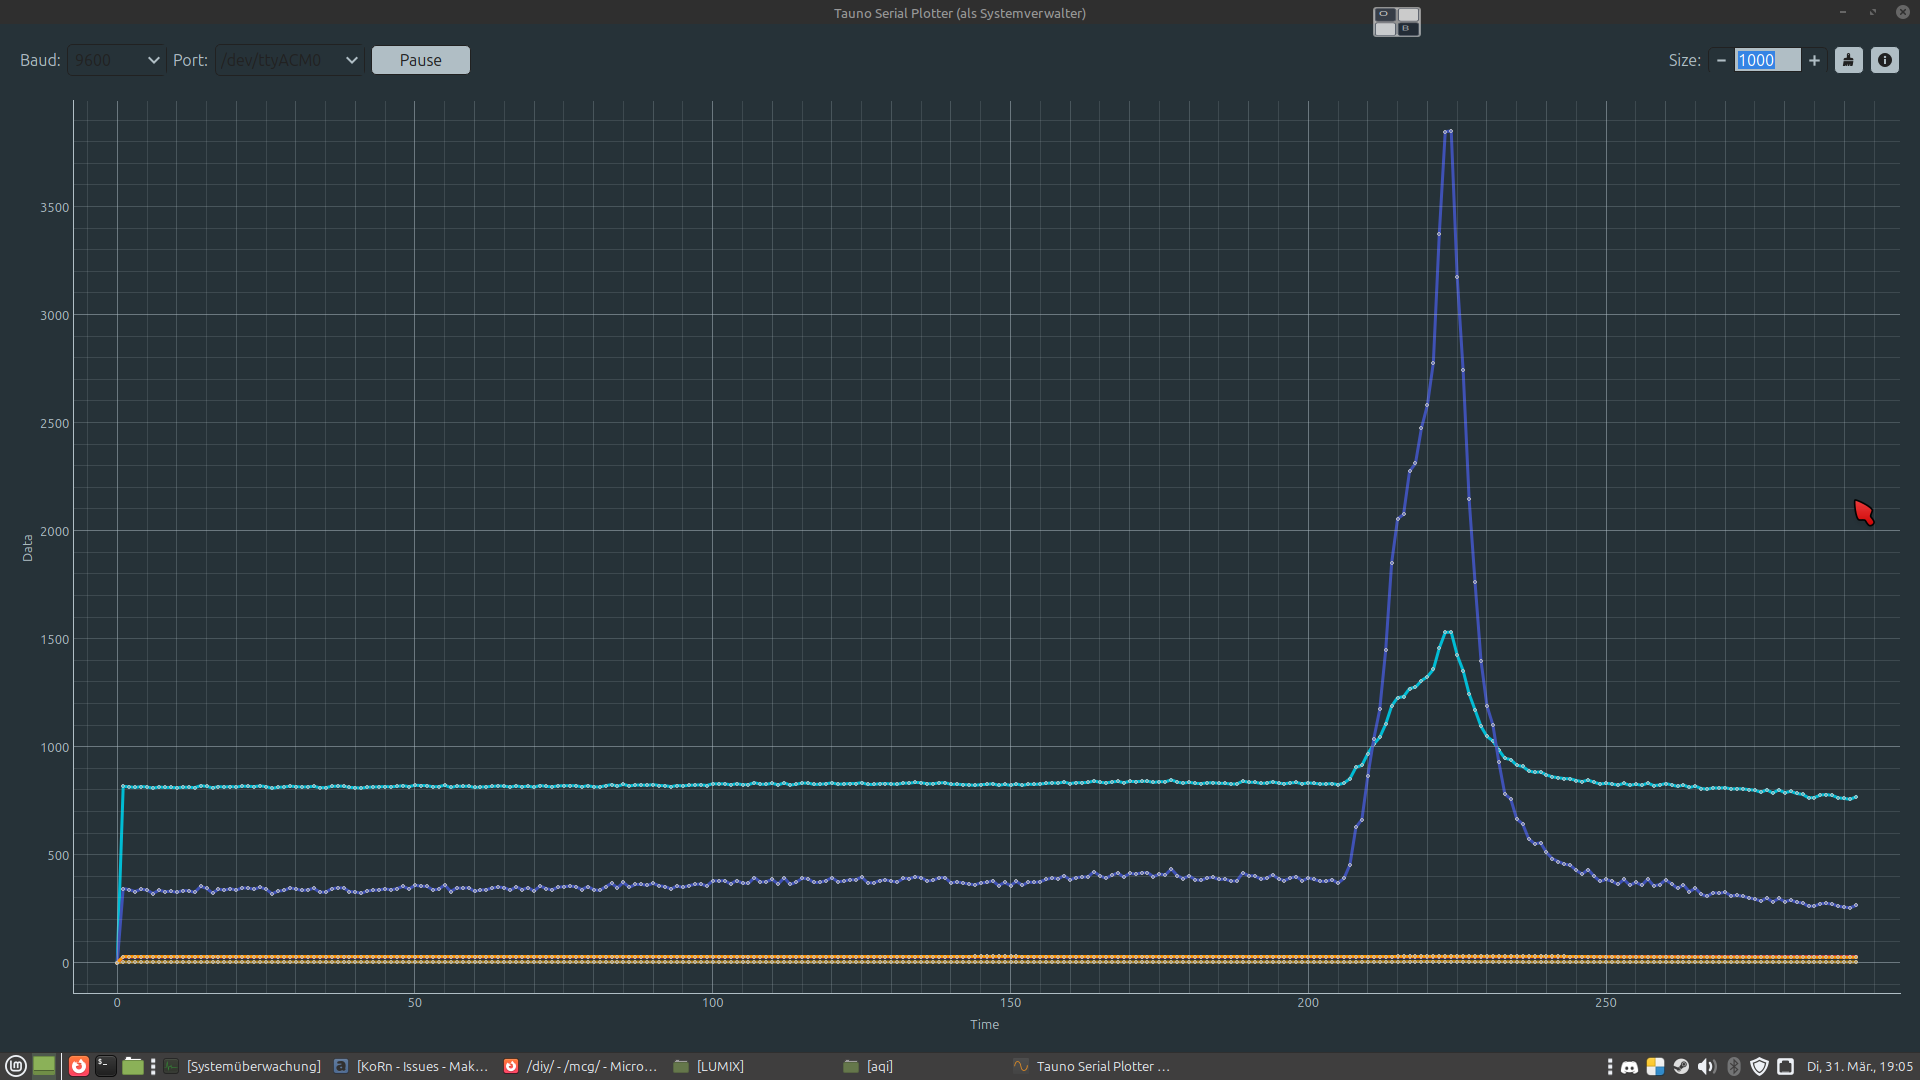Image resolution: width=1920 pixels, height=1080 pixels.
Task: Click the Bluetooth tray icon
Action: point(1734,1067)
